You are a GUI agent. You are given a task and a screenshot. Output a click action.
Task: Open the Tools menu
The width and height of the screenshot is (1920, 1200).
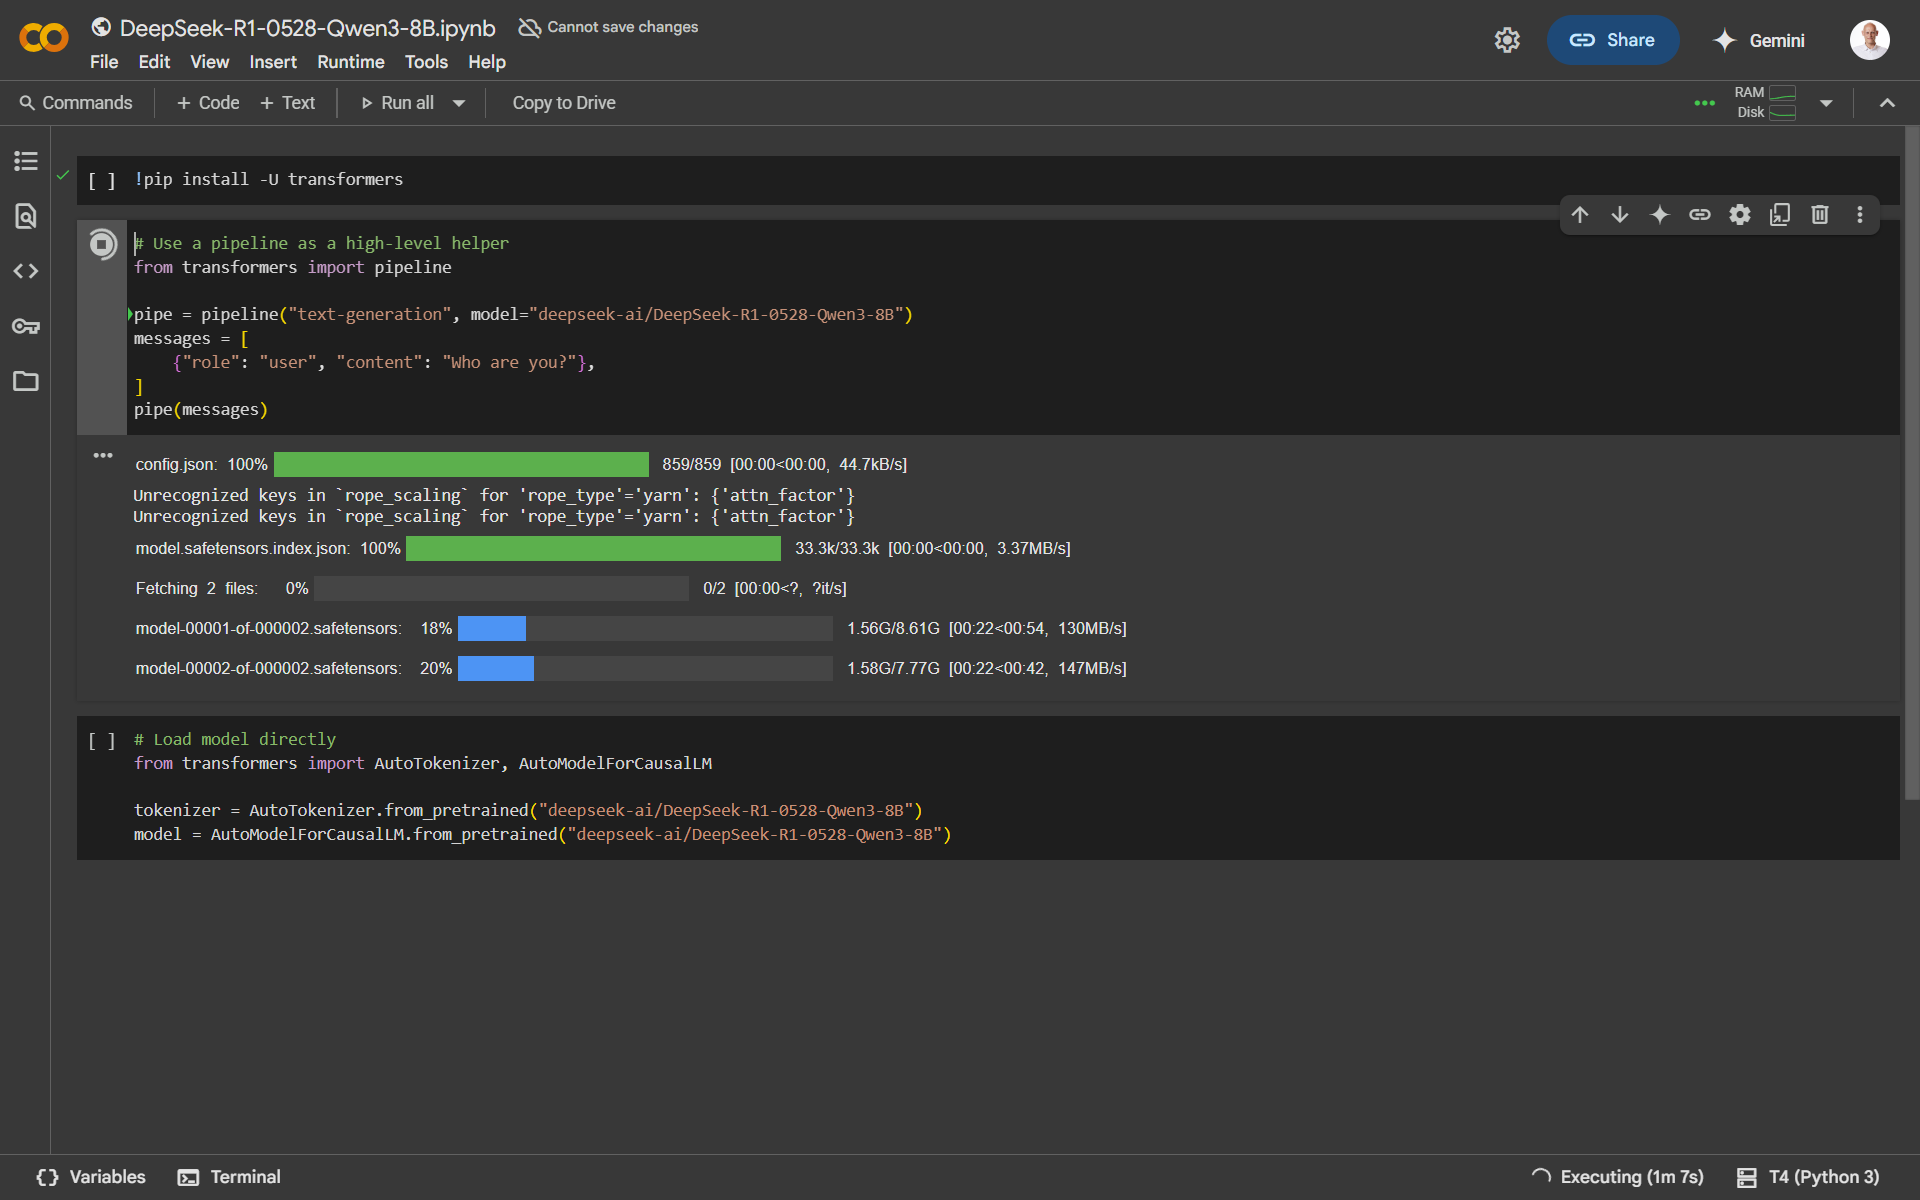[x=426, y=62]
